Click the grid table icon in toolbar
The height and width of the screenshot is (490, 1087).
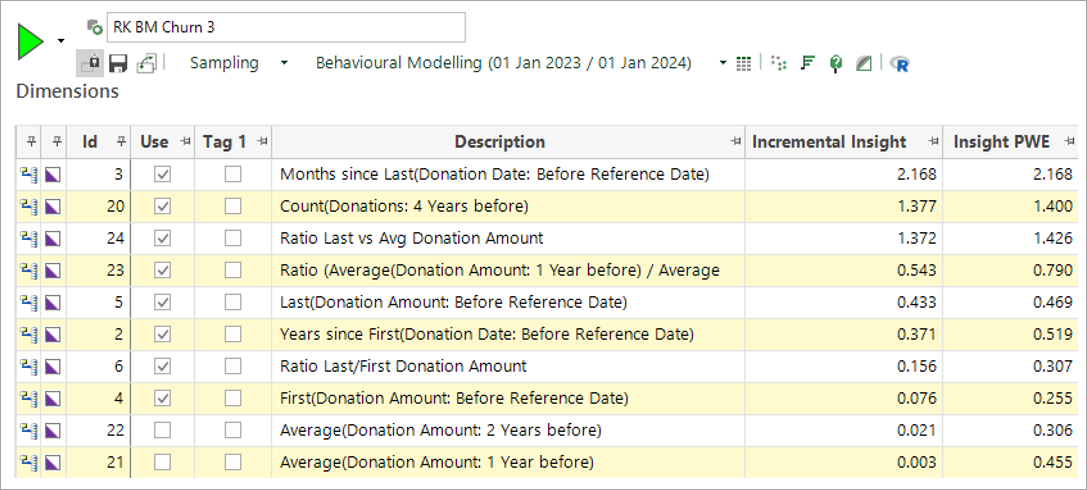[743, 64]
